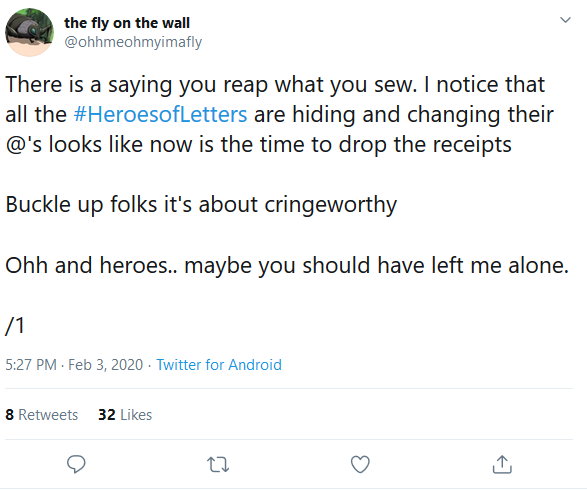Click the 5:27 PM timestamp
The image size is (587, 490).
click(31, 365)
